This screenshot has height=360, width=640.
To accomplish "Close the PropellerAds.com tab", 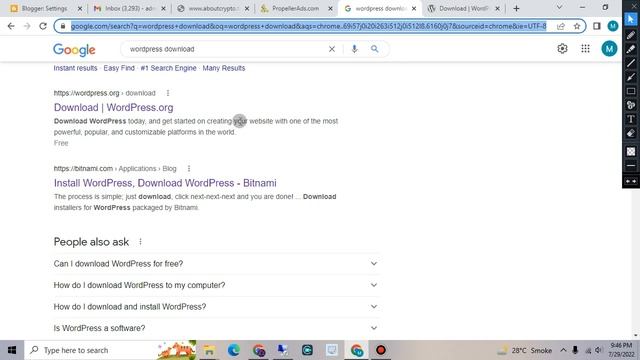I will pos(330,9).
